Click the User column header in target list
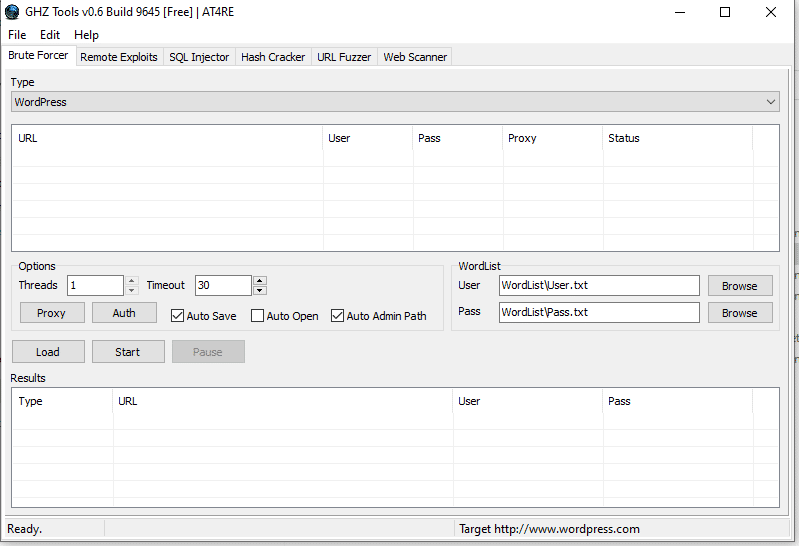The height and width of the screenshot is (546, 799). 367,138
